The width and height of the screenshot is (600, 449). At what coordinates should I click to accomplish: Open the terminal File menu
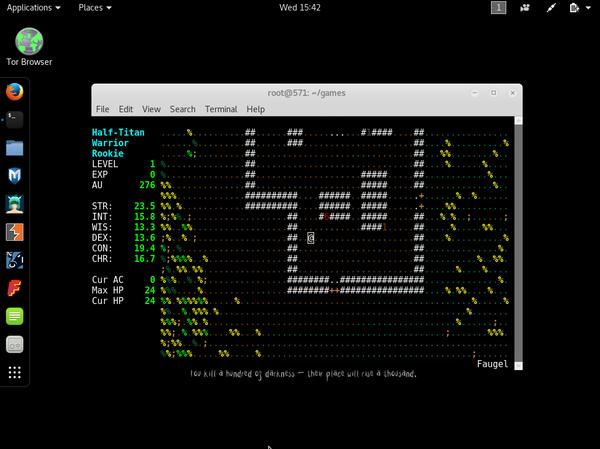(x=102, y=108)
